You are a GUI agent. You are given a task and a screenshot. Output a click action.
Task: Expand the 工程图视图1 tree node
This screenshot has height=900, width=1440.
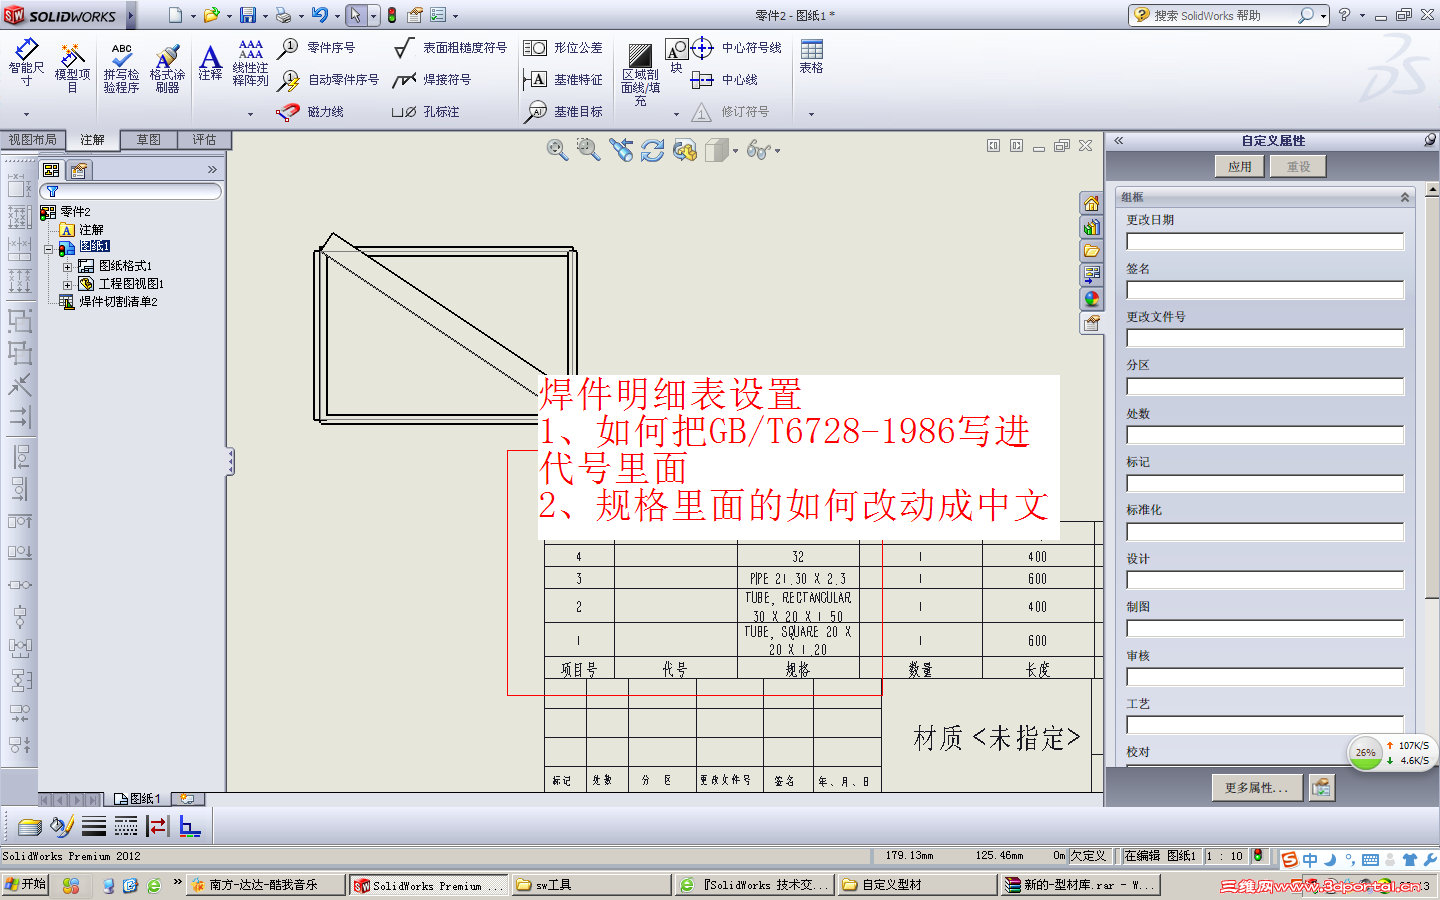67,285
